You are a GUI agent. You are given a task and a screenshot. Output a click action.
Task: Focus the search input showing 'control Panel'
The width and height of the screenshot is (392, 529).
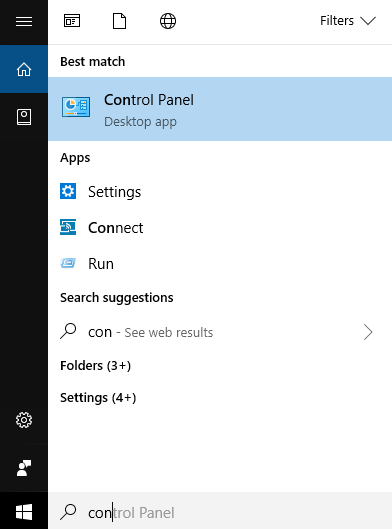pyautogui.click(x=220, y=512)
